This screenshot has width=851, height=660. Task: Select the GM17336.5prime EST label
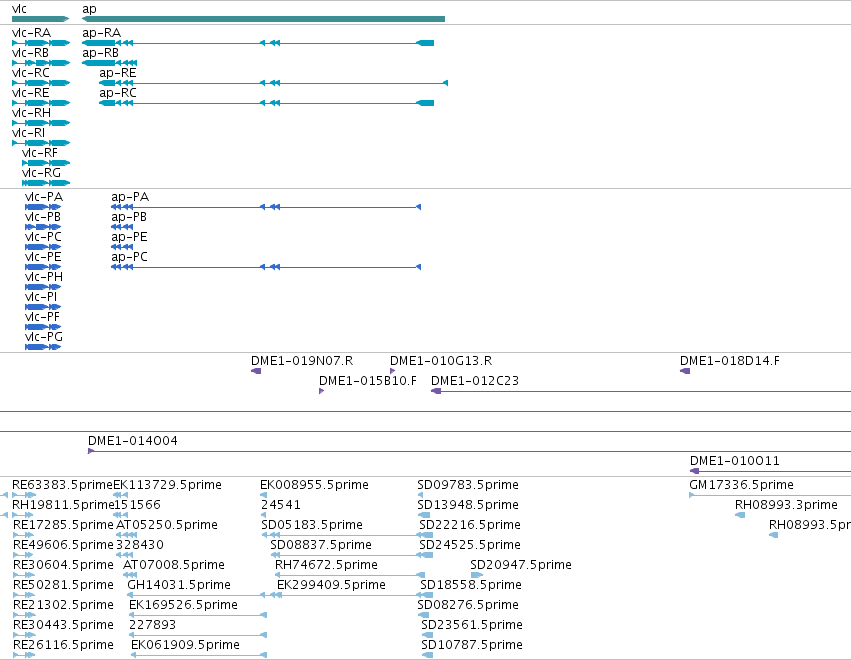point(741,485)
